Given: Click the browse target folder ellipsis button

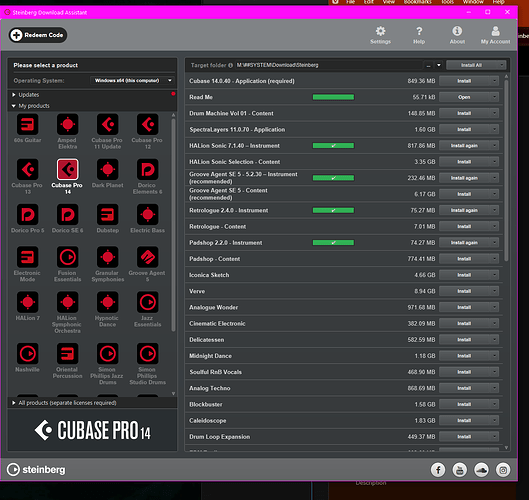Looking at the screenshot, I should coord(428,65).
